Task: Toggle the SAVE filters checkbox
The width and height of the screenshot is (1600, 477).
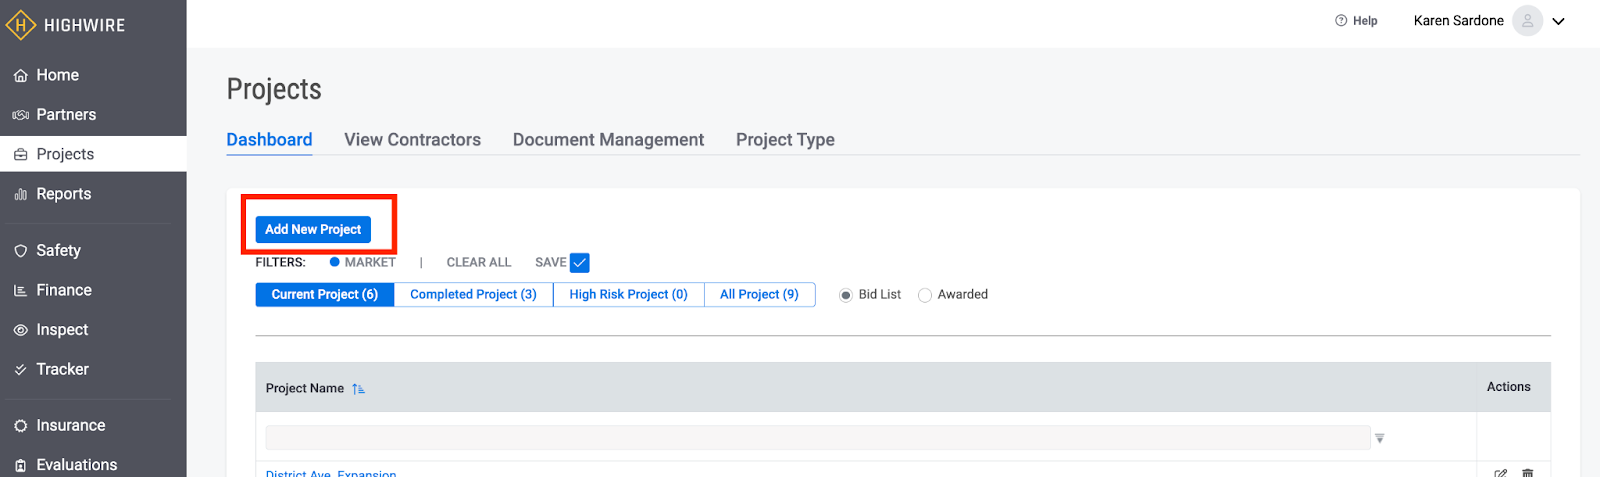Action: [580, 263]
